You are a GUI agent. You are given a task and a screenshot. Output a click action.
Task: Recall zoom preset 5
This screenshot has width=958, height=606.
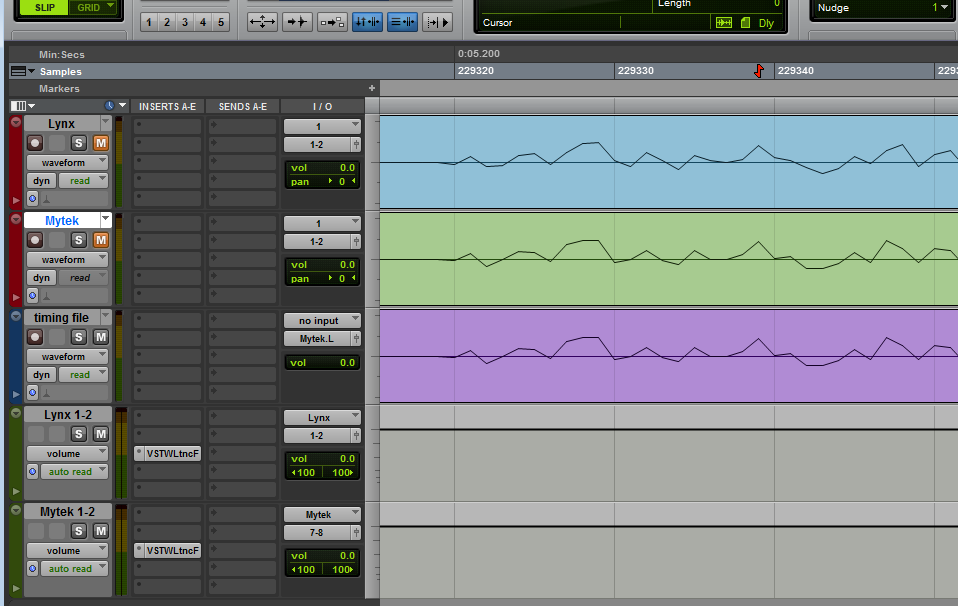[x=221, y=23]
